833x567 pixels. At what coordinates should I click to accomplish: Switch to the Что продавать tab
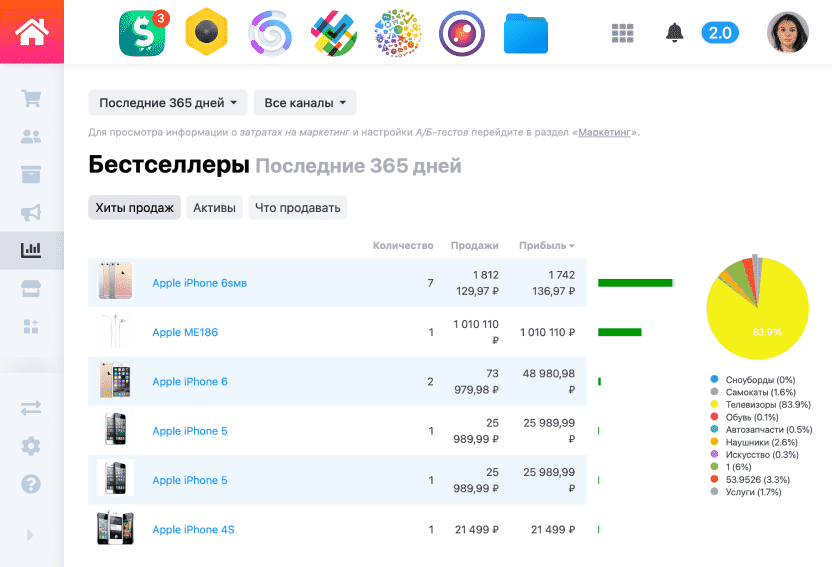(x=298, y=208)
